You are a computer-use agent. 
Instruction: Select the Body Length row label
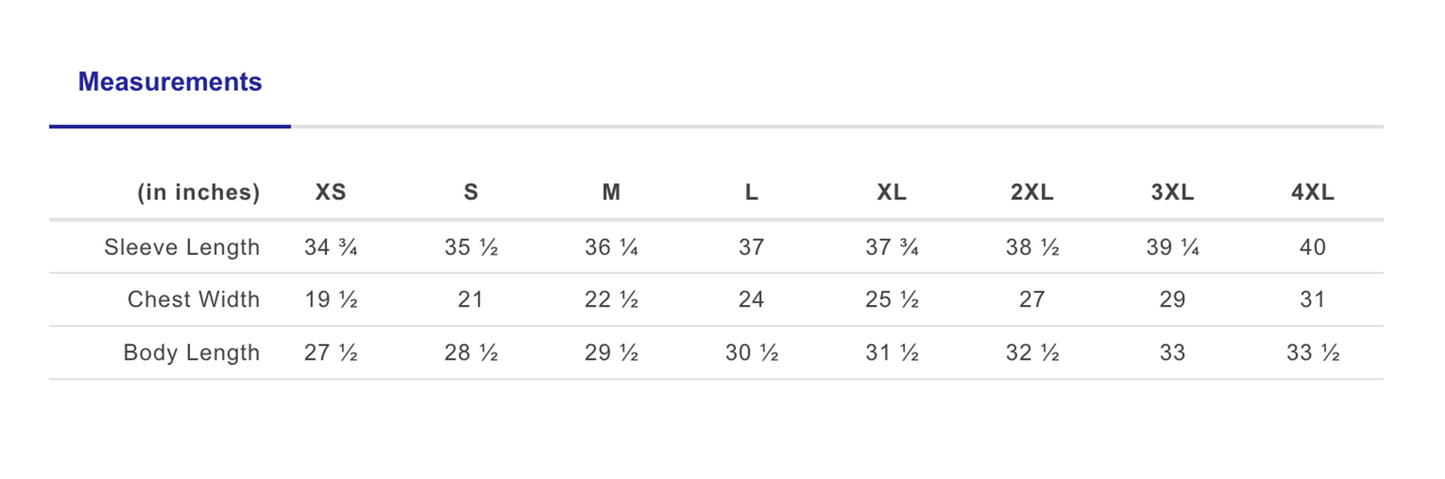click(x=191, y=352)
